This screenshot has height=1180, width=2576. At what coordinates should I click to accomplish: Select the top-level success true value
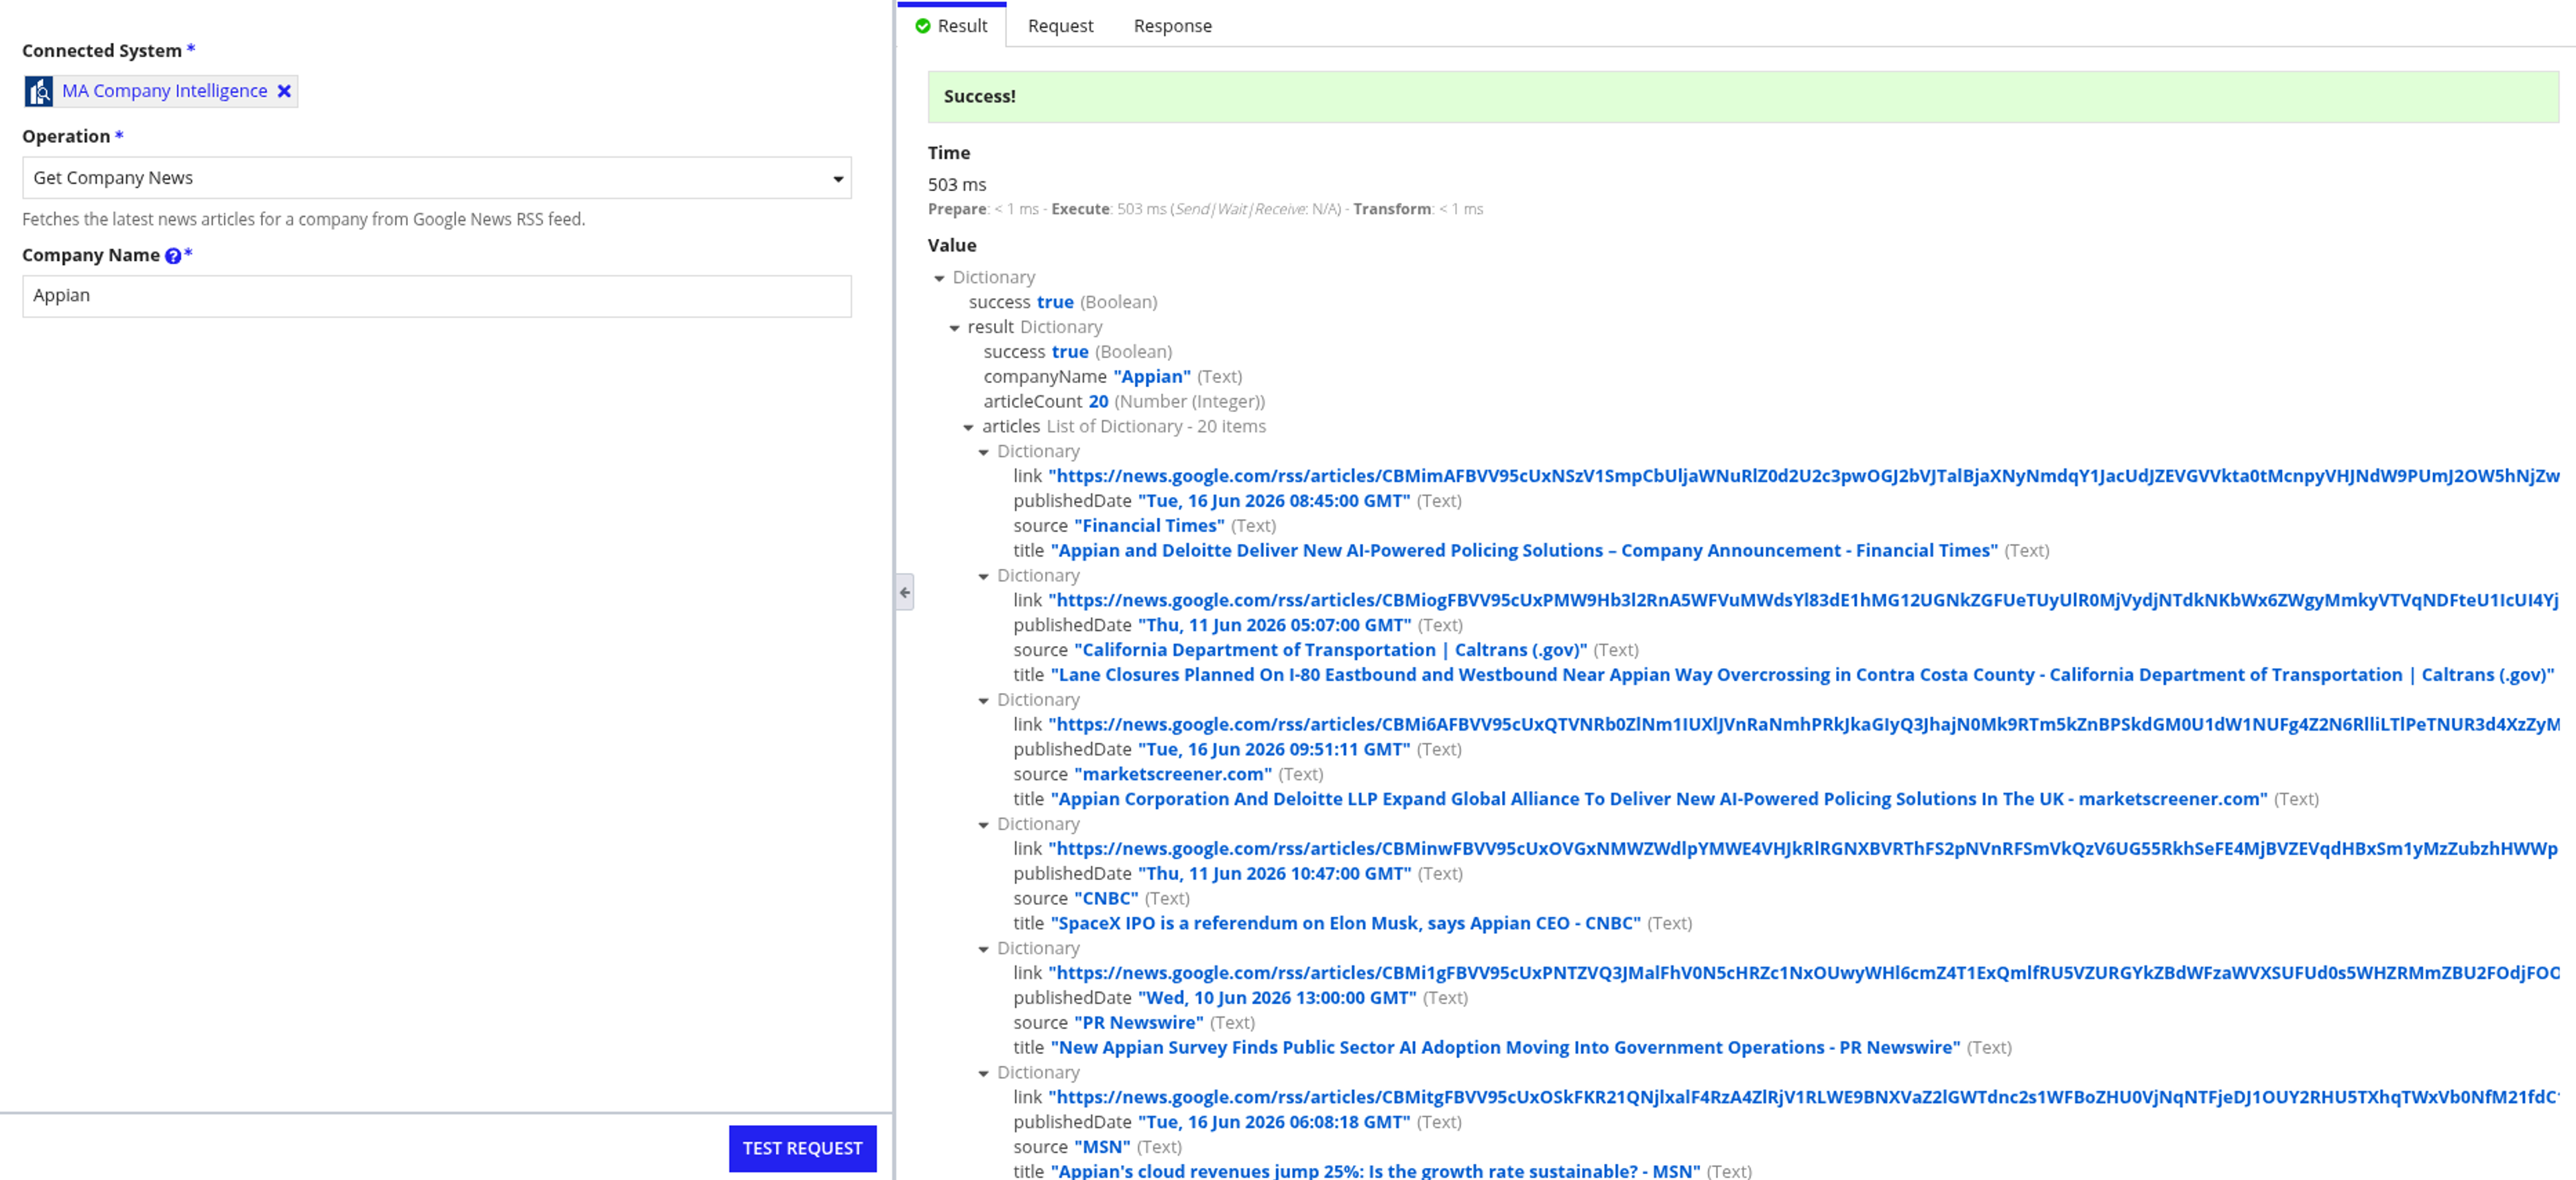point(1055,302)
